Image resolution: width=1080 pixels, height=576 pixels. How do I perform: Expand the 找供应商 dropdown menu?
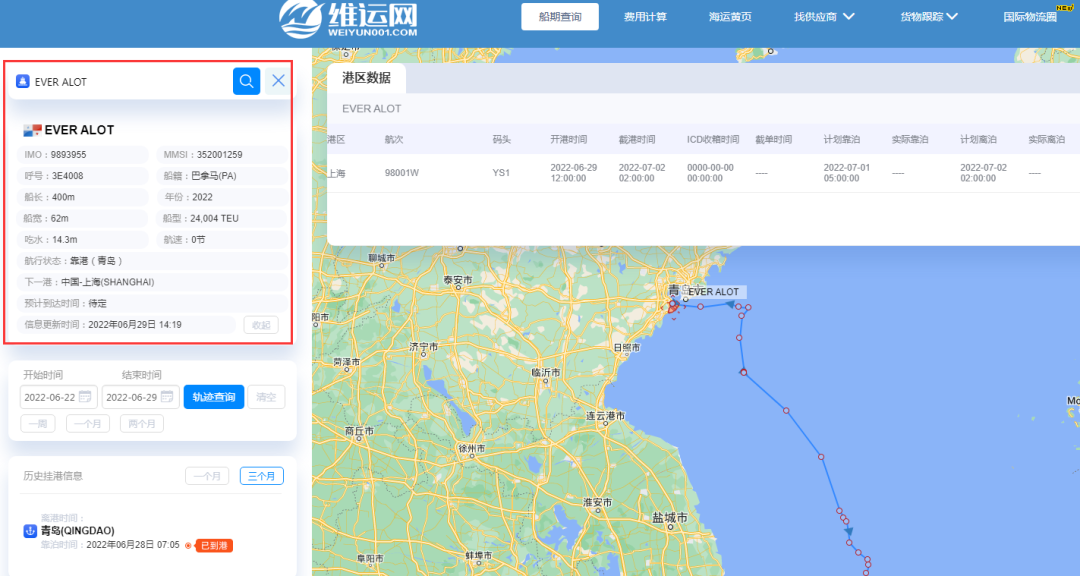point(816,16)
